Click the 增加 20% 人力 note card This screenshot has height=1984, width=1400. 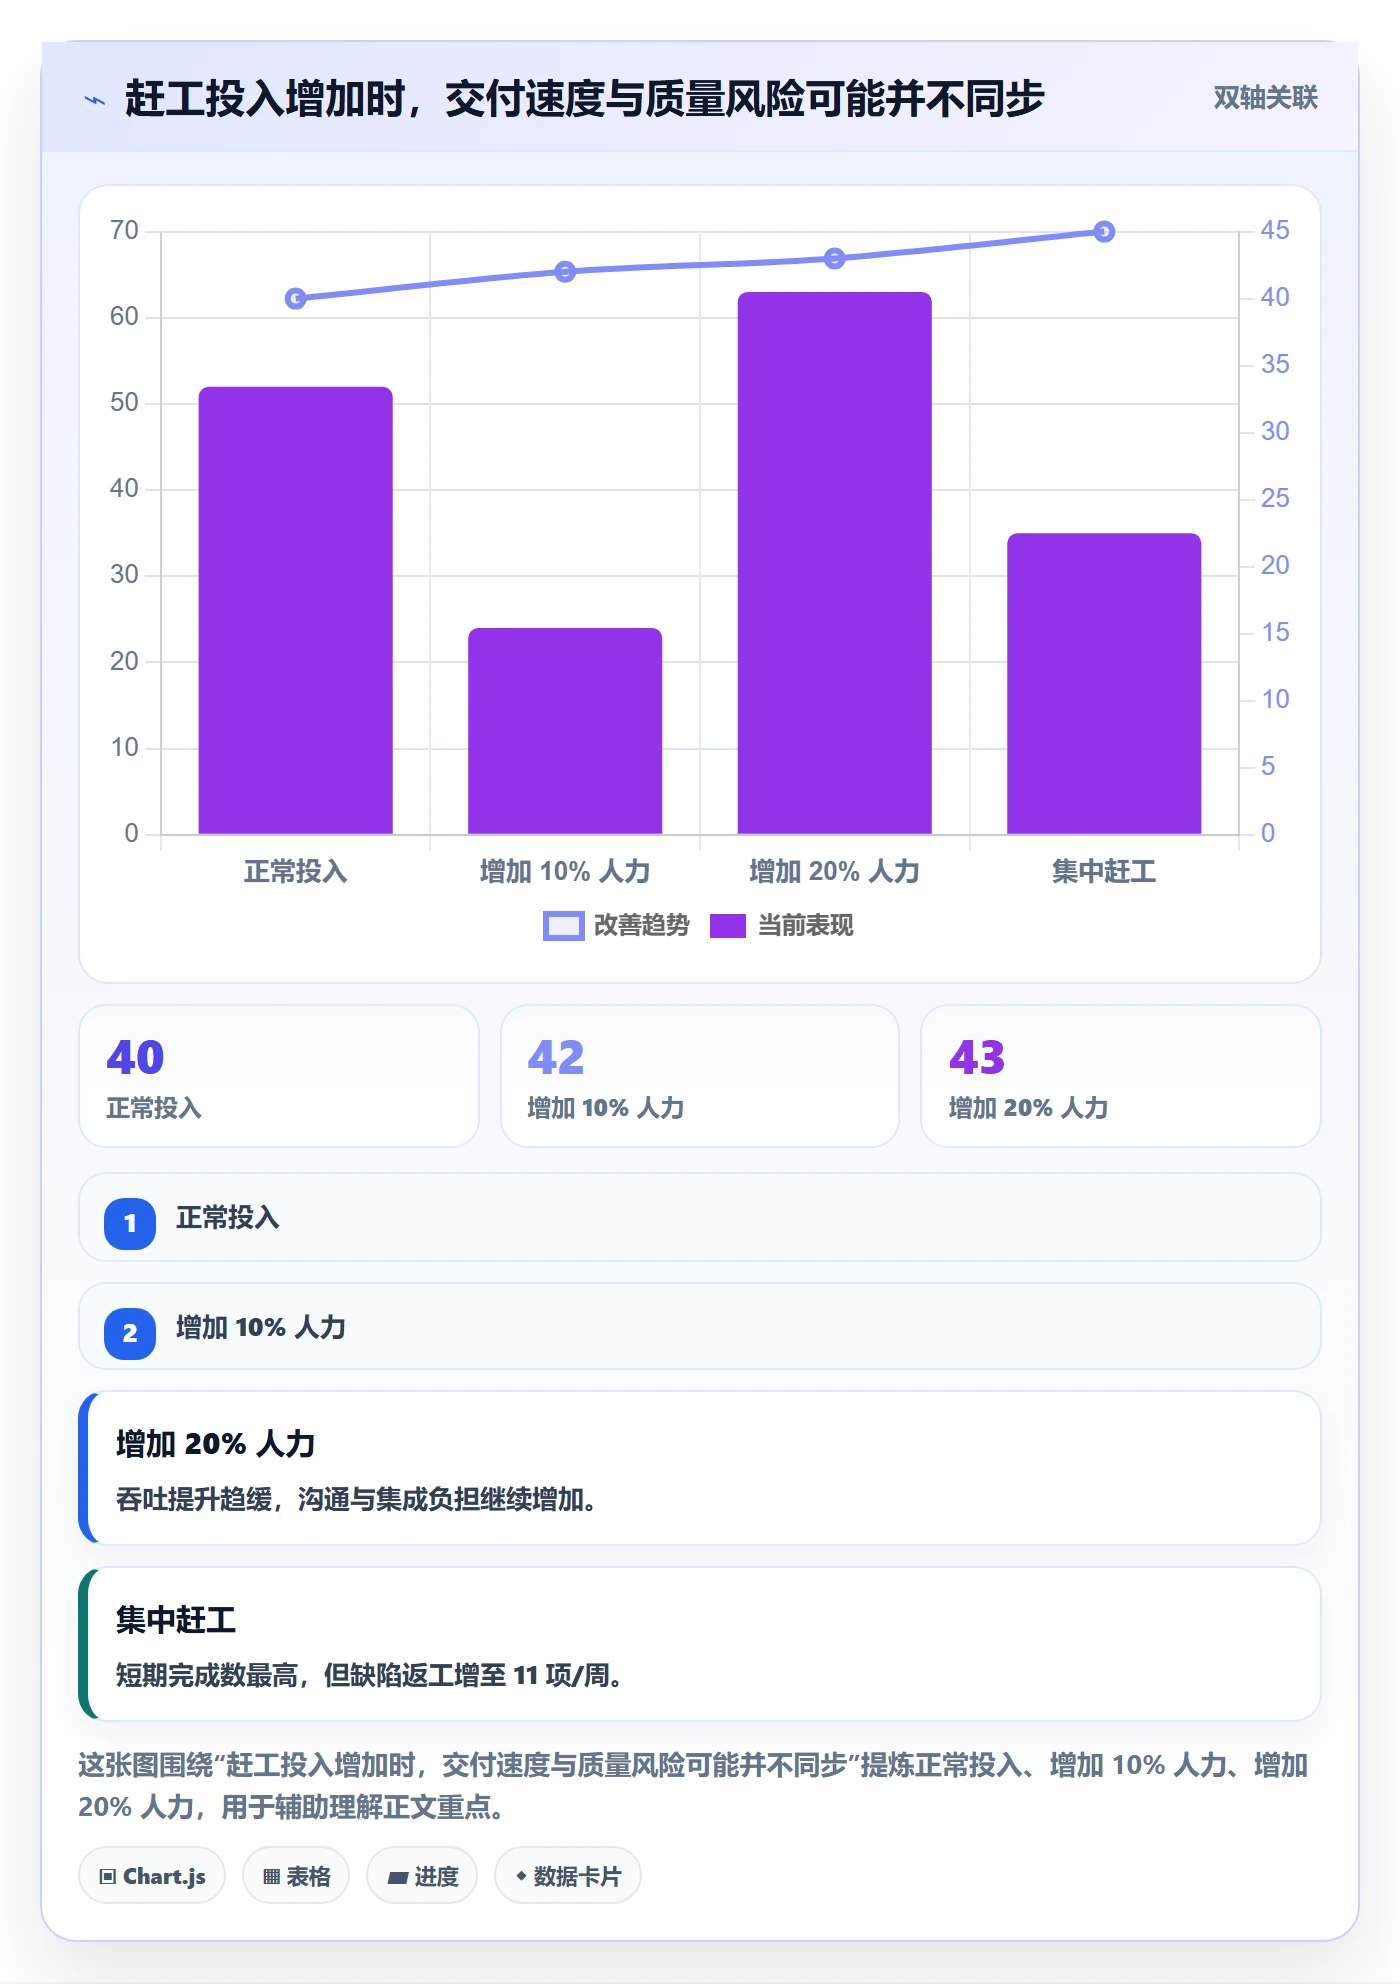tap(700, 1468)
